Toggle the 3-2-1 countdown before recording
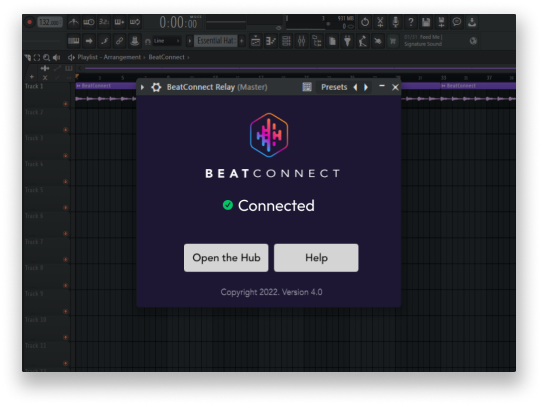 coord(104,22)
